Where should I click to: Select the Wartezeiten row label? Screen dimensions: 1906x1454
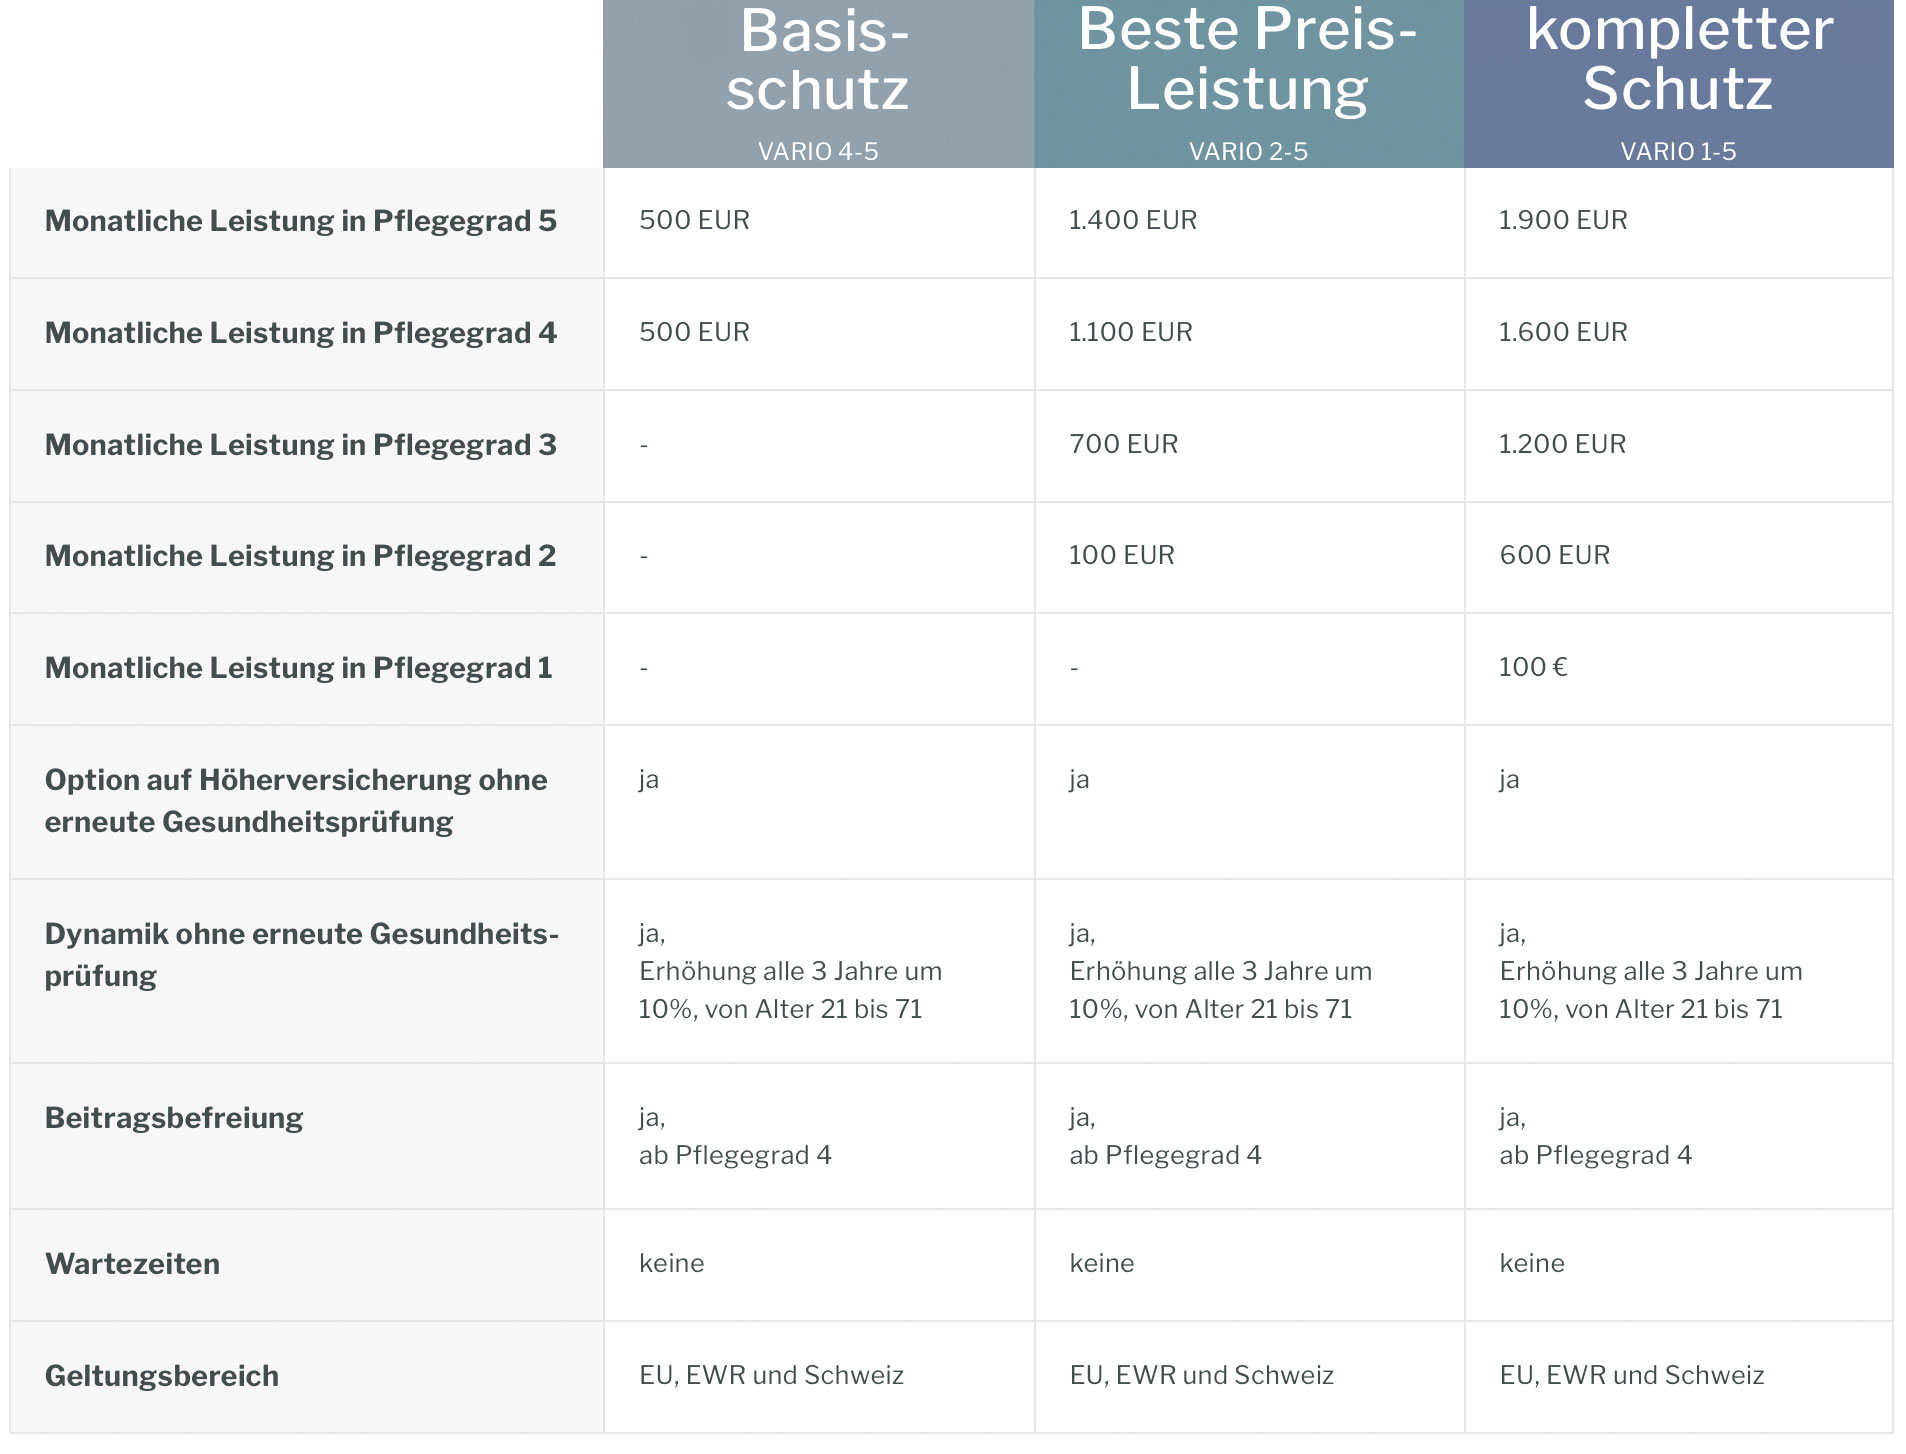(x=132, y=1264)
